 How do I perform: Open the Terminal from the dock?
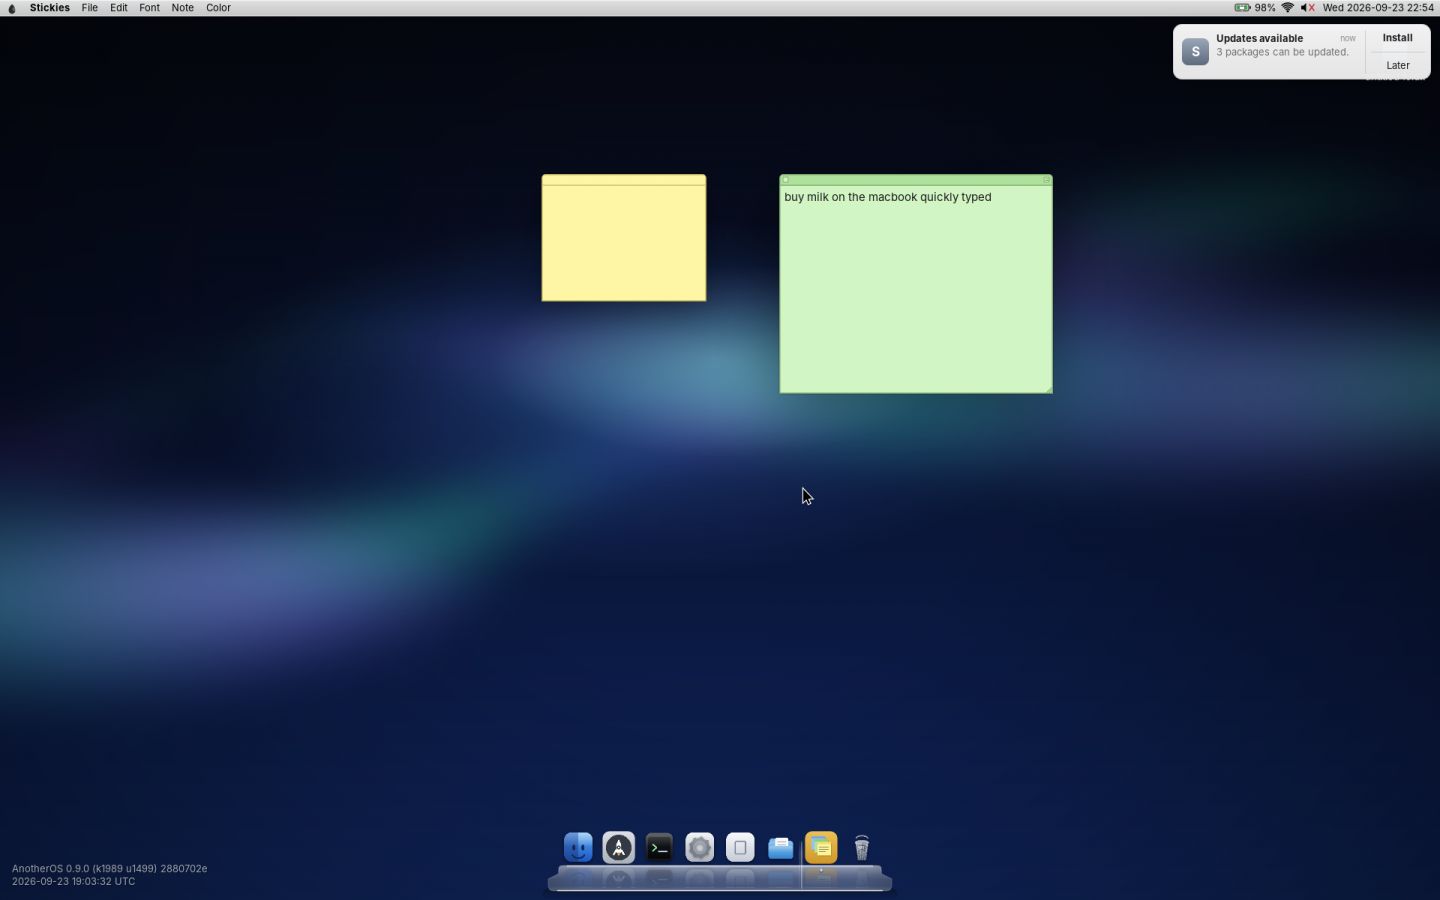tap(659, 848)
